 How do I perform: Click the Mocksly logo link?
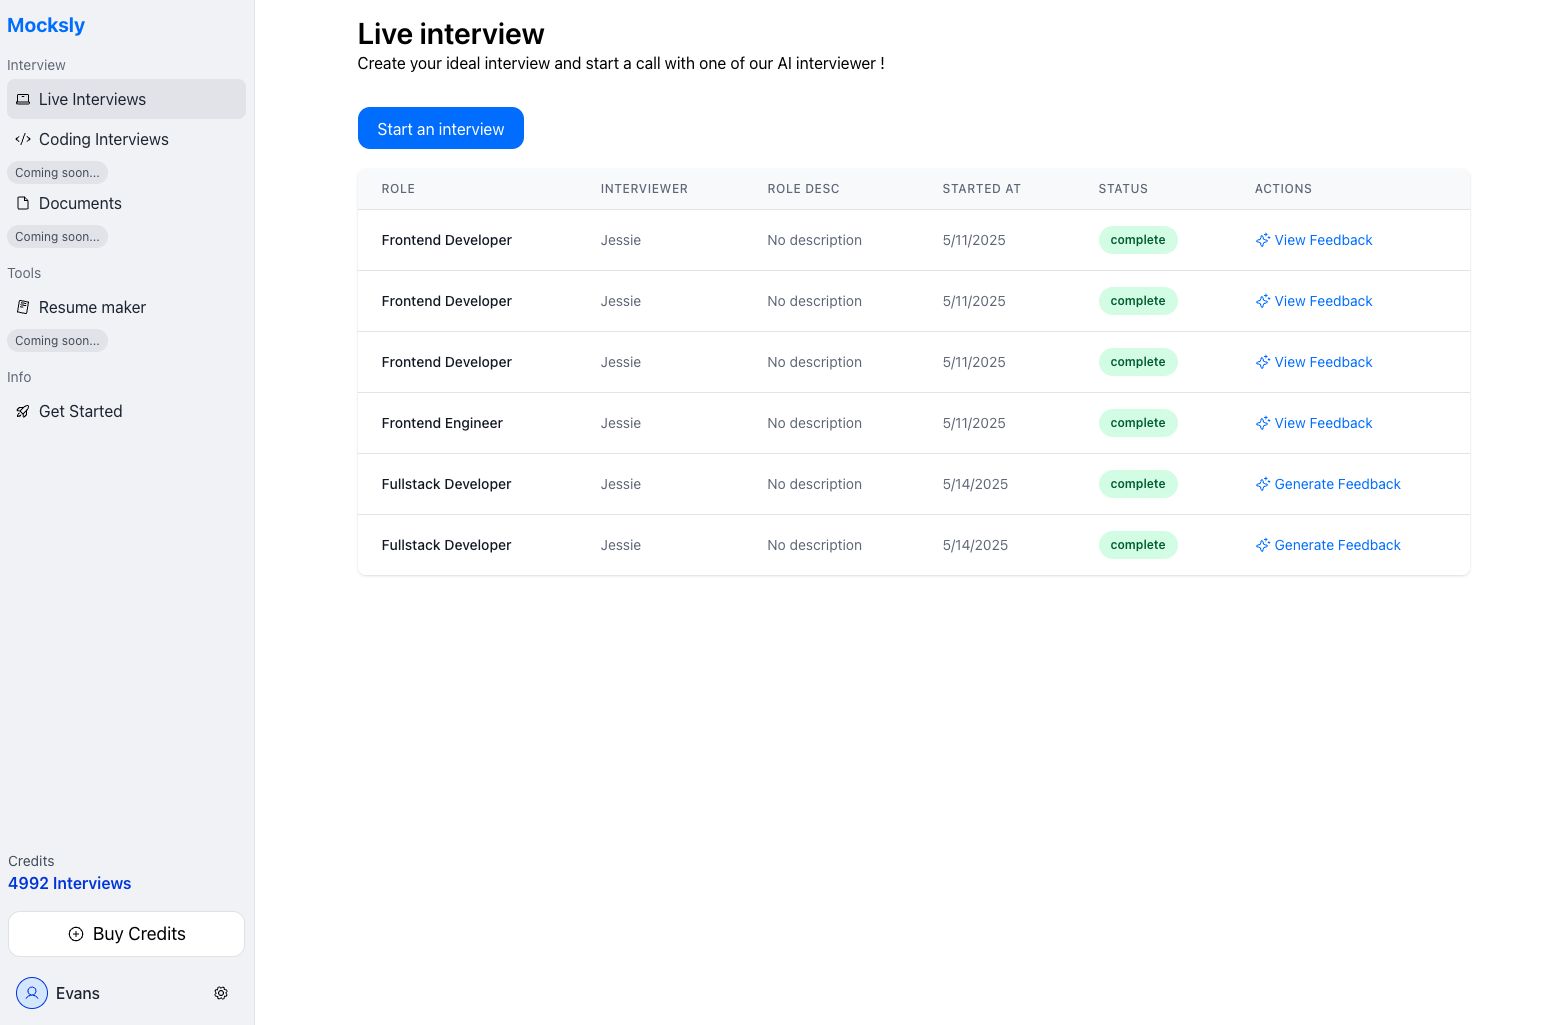click(x=46, y=25)
